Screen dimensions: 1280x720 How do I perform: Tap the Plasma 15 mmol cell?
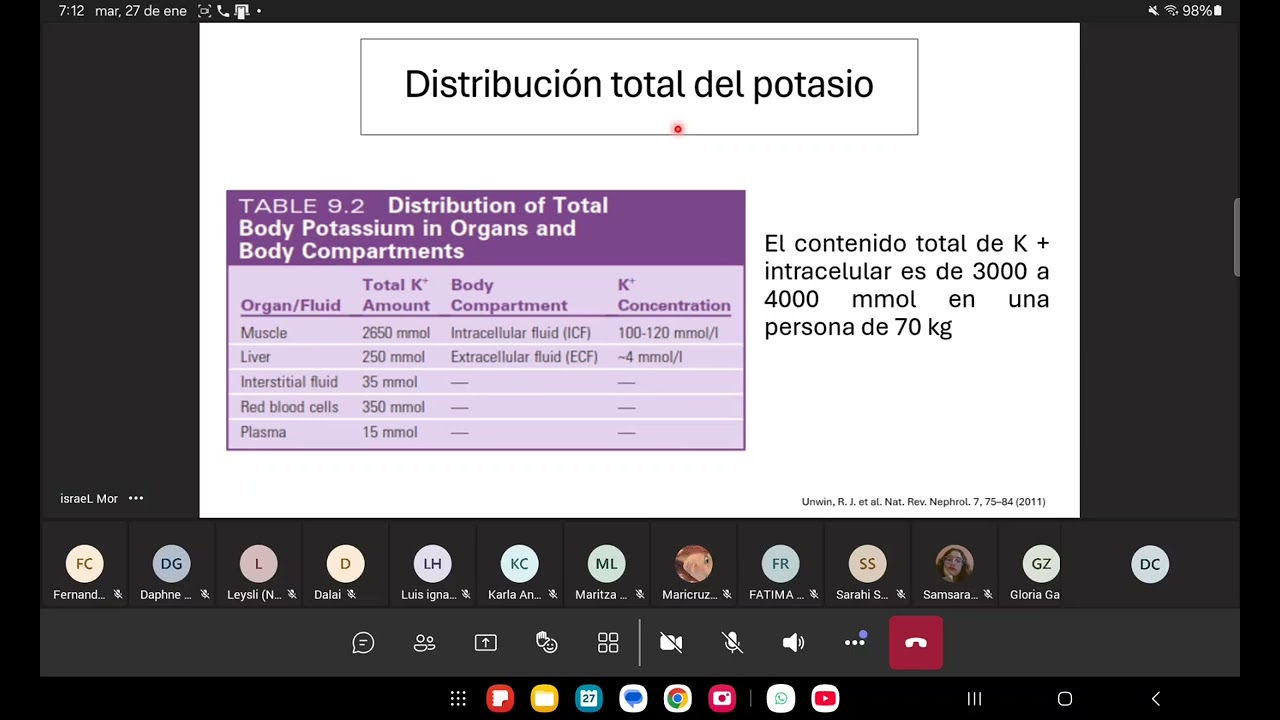click(389, 432)
